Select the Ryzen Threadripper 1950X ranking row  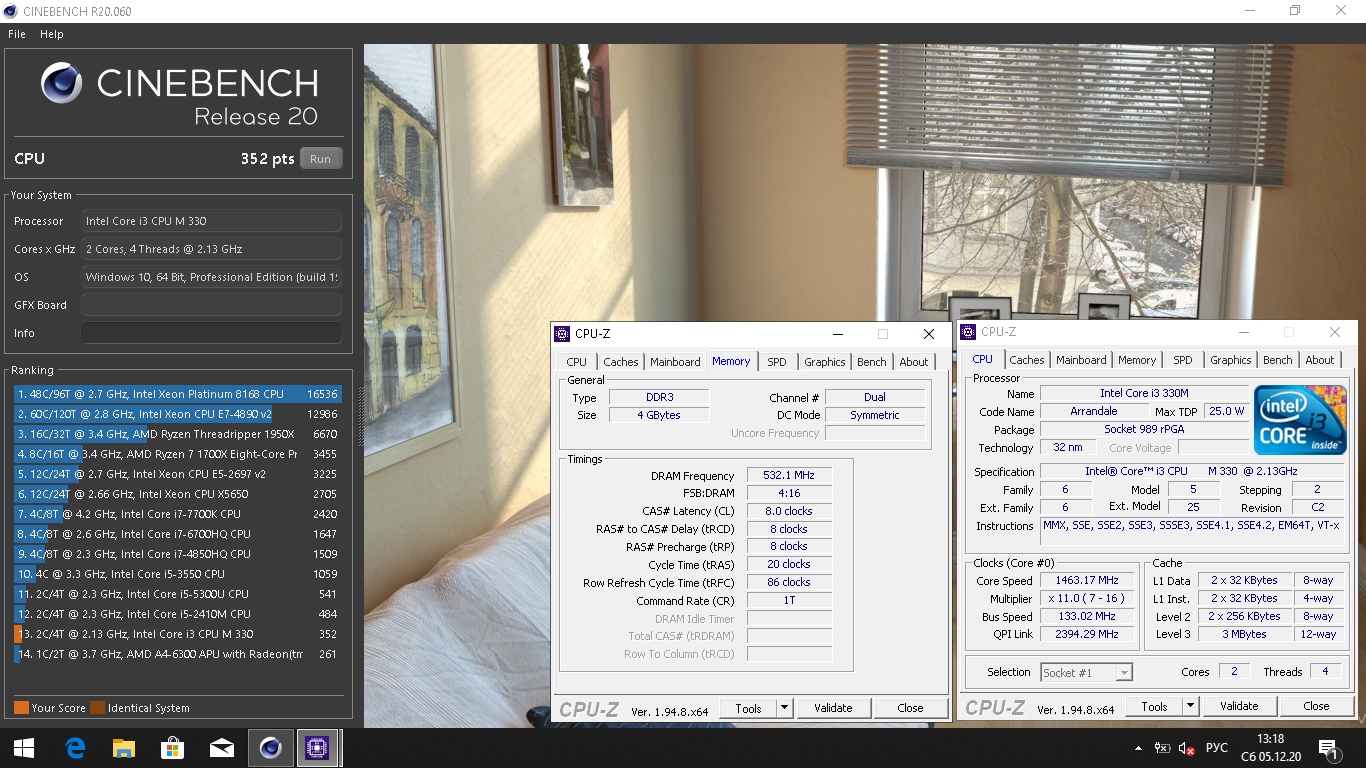click(177, 434)
